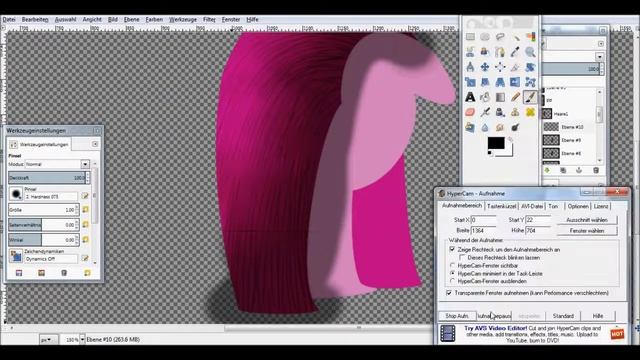Select the Scissors Select tool

coord(470,52)
